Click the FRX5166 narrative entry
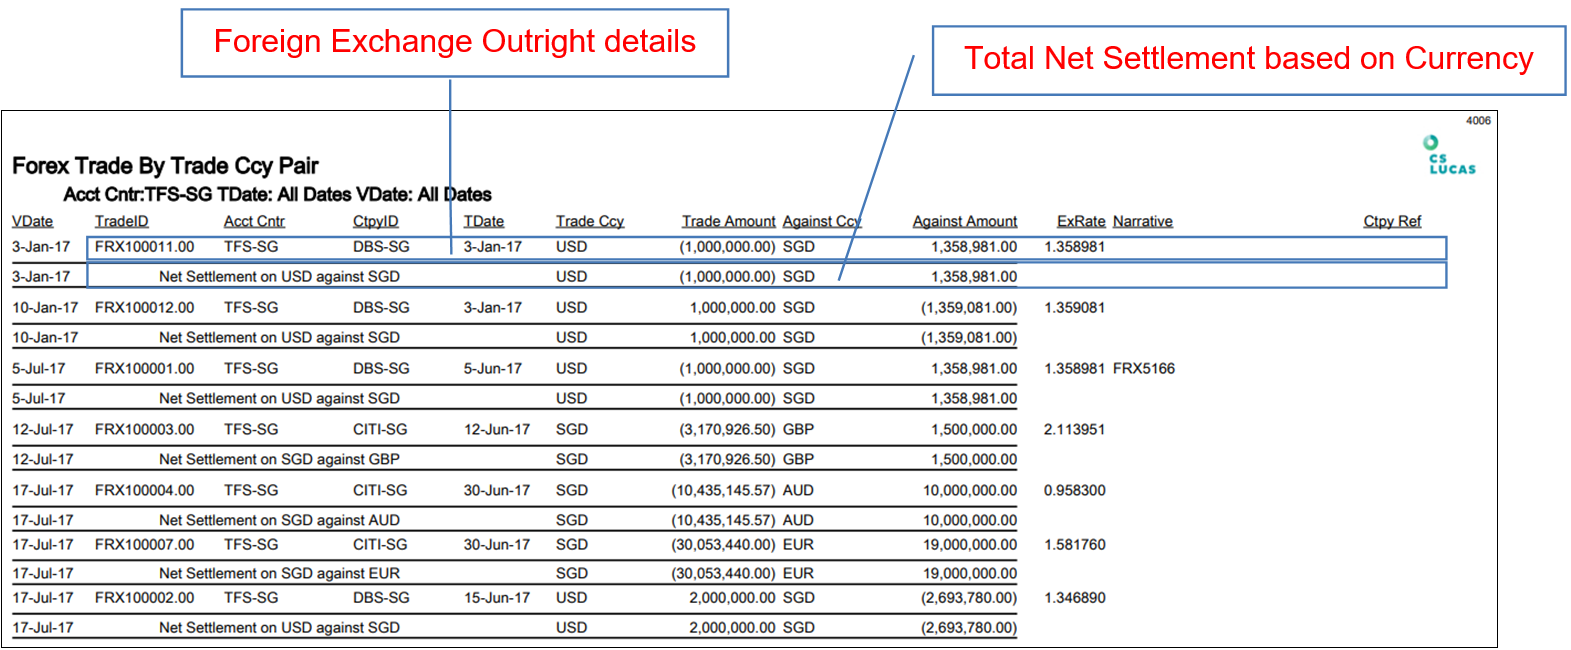1571x650 pixels. 1143,369
